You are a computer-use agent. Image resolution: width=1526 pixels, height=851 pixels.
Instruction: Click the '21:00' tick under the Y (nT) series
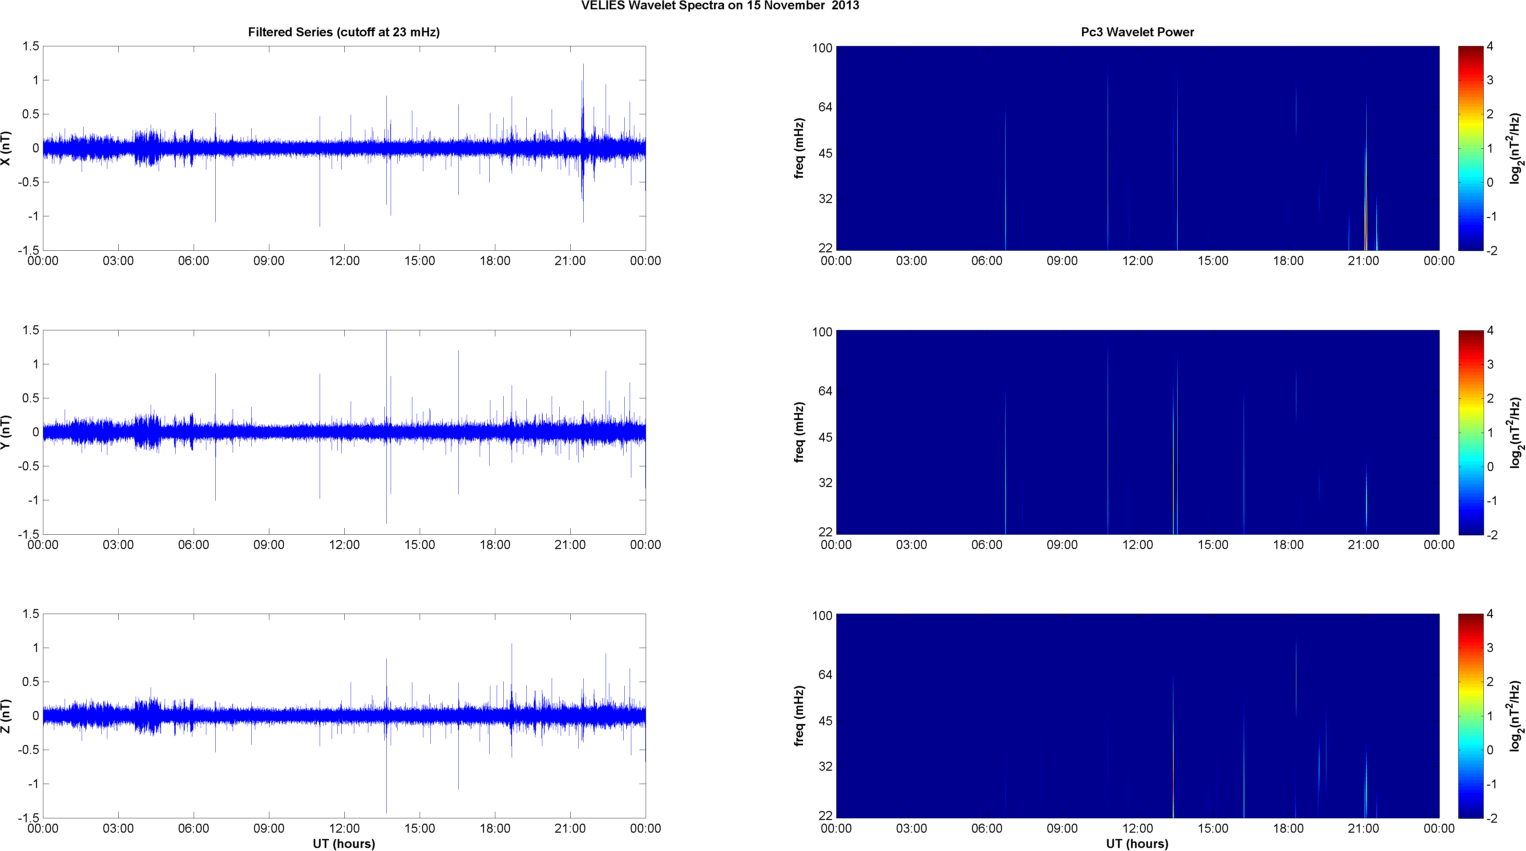point(570,545)
